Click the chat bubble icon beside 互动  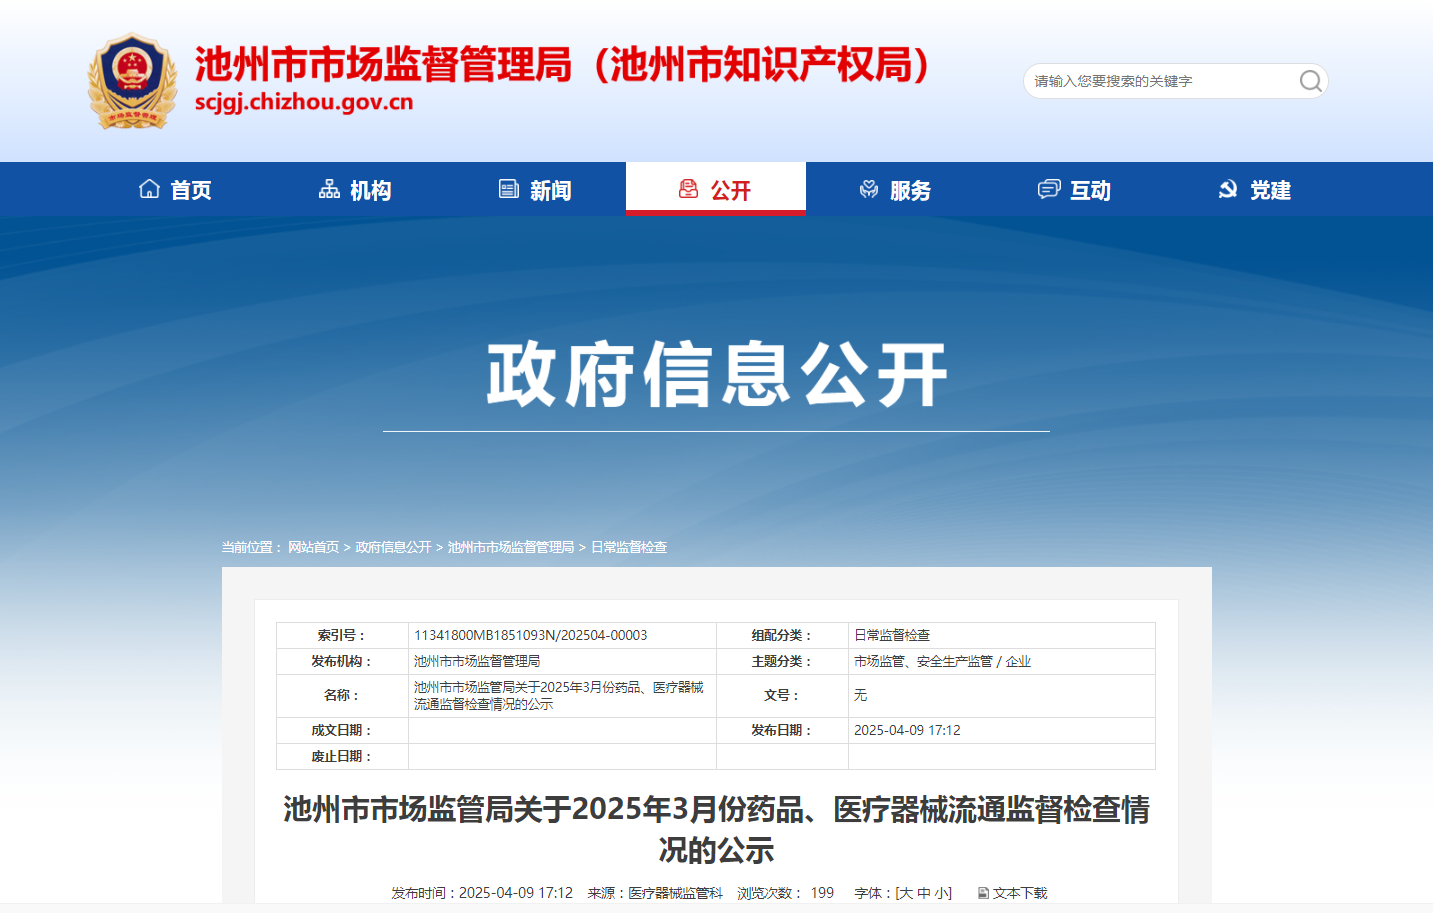1049,189
